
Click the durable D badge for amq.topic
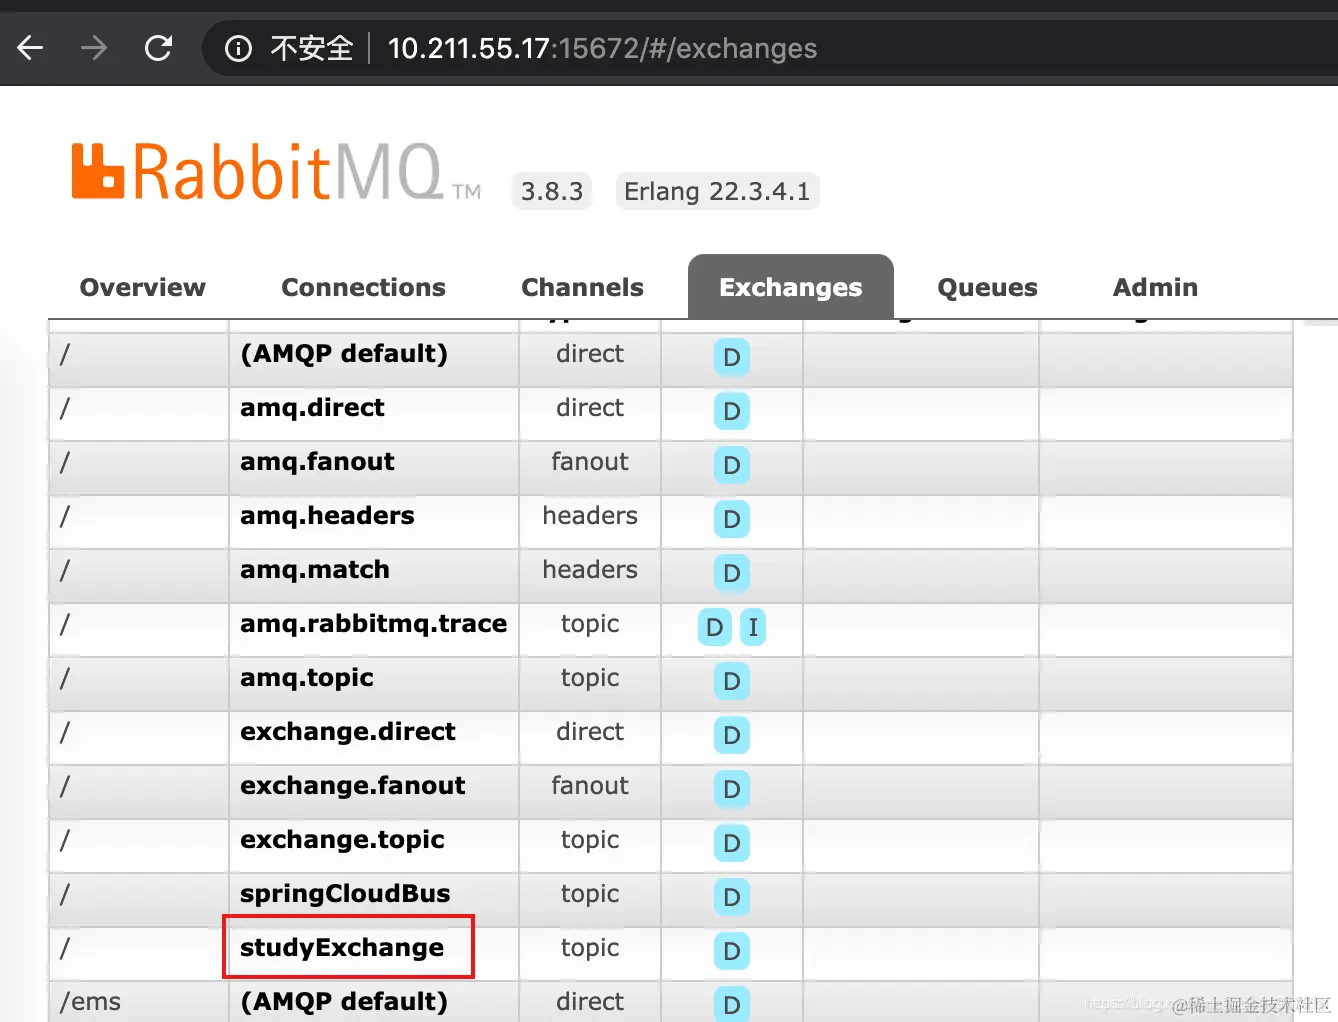pos(732,681)
